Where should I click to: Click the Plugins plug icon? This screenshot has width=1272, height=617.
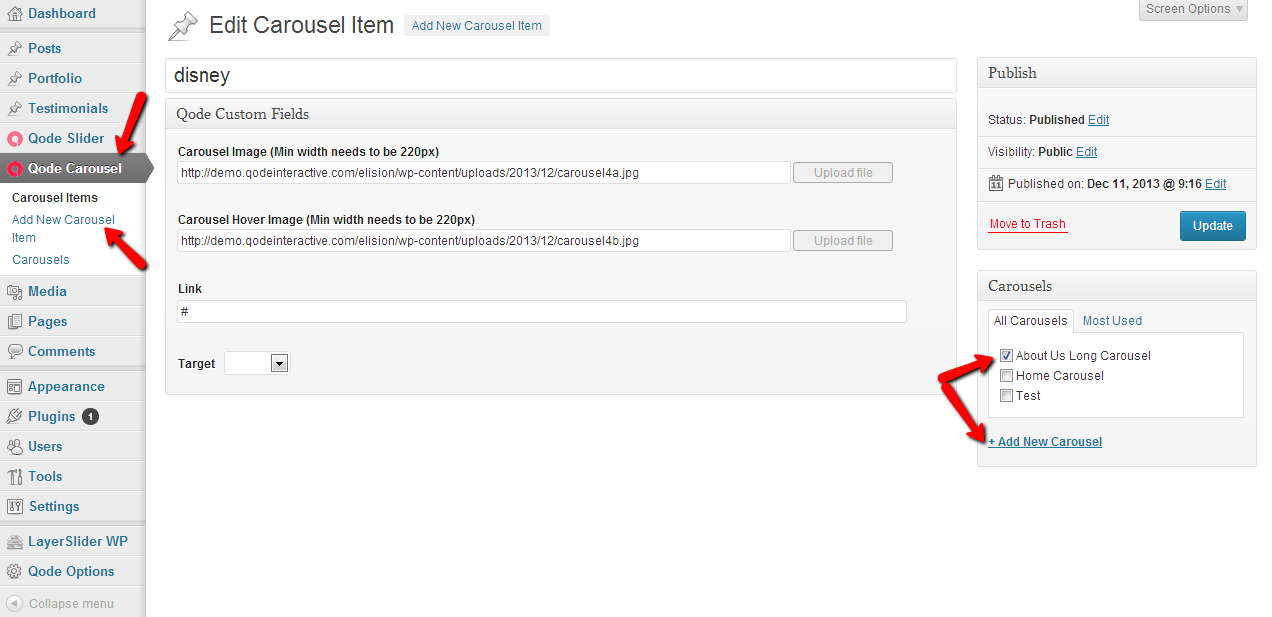pyautogui.click(x=15, y=417)
